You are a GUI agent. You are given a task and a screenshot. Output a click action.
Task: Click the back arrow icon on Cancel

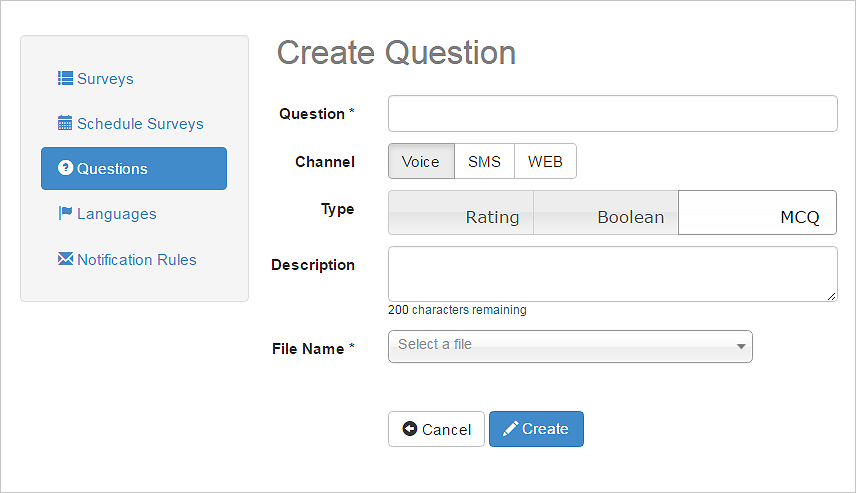(409, 429)
